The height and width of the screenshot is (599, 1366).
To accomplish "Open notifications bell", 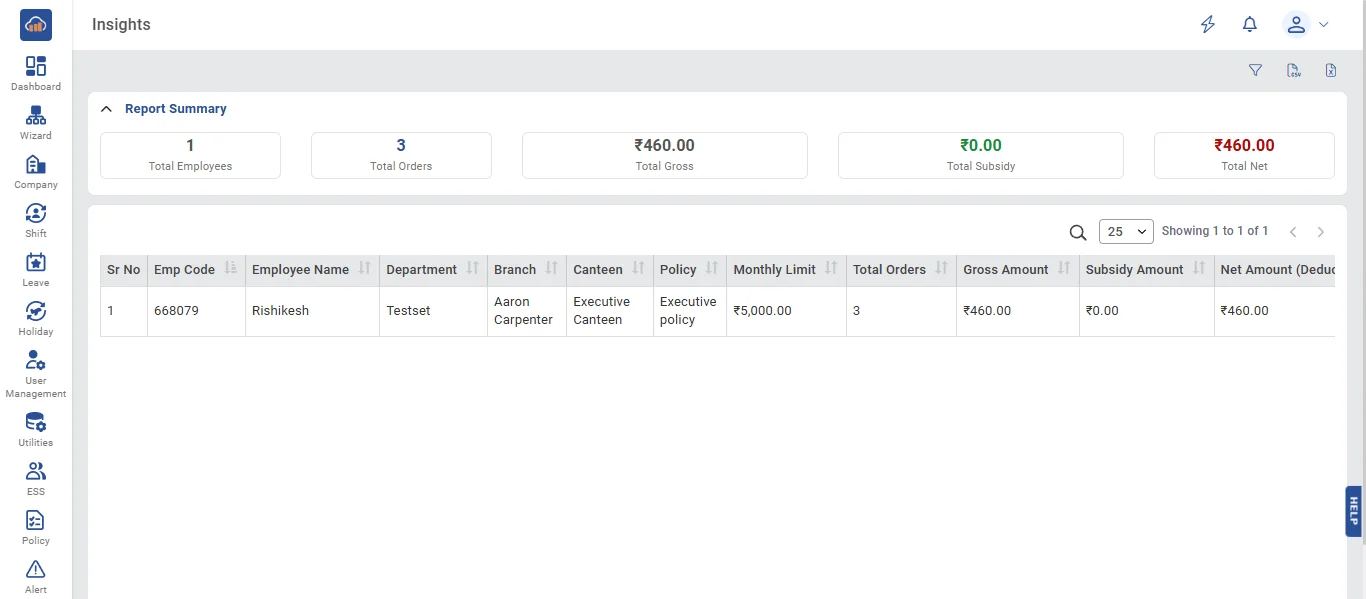I will click(1250, 25).
